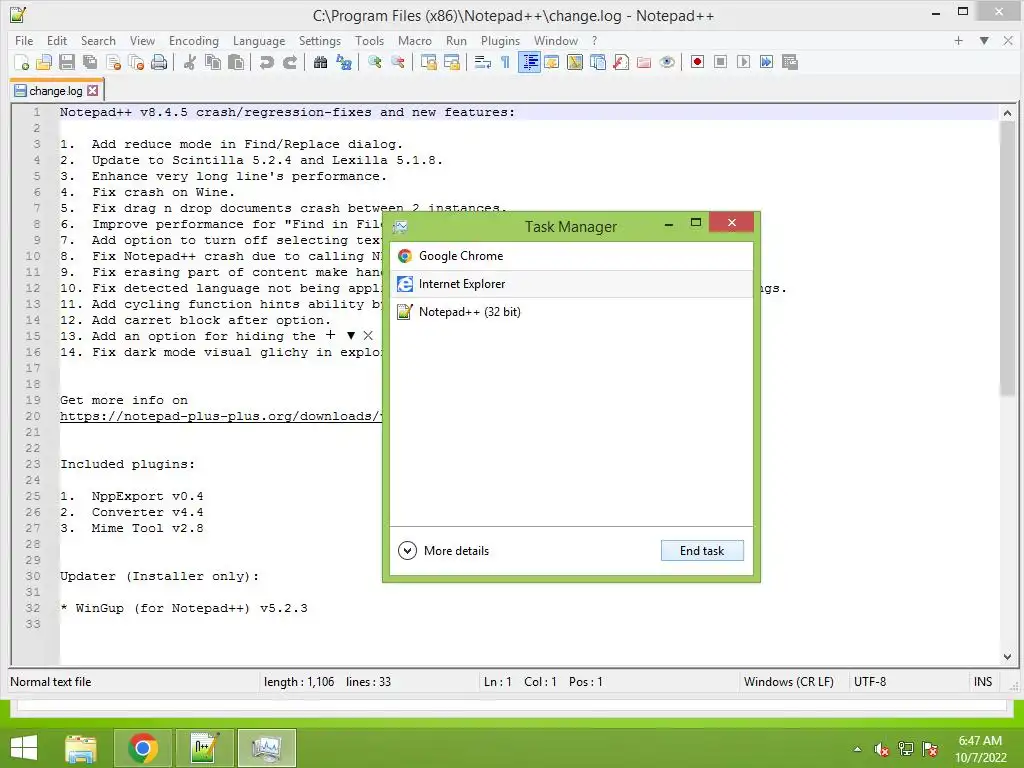The width and height of the screenshot is (1024, 768).
Task: Select Notepad++ (32 bit) in Task Manager
Action: coord(571,312)
